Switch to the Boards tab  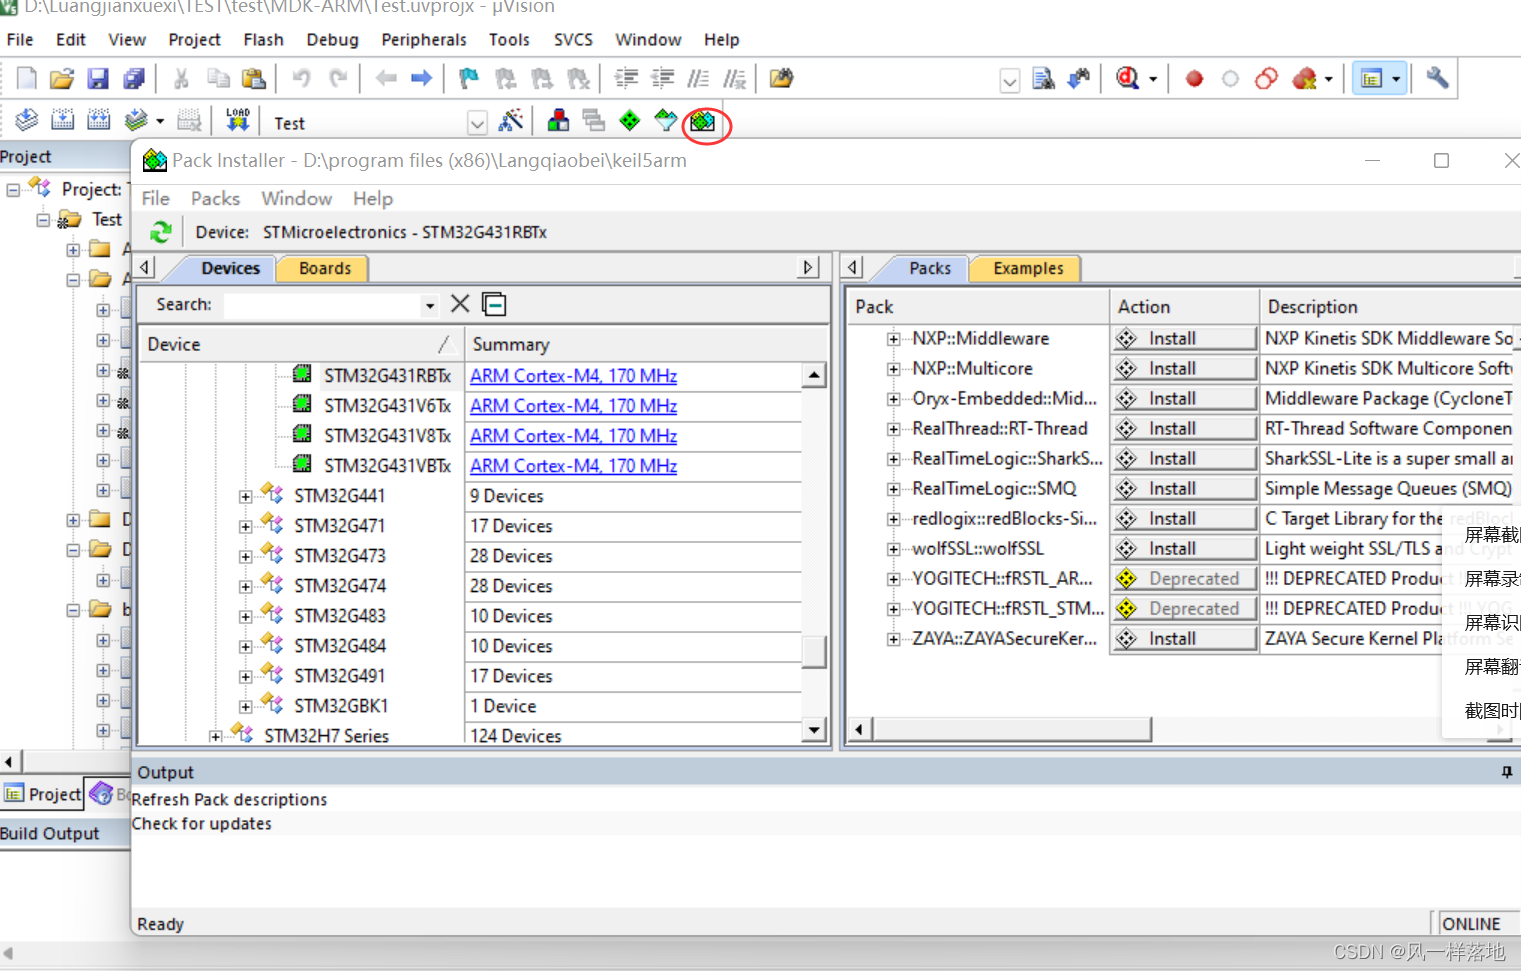[x=325, y=268]
